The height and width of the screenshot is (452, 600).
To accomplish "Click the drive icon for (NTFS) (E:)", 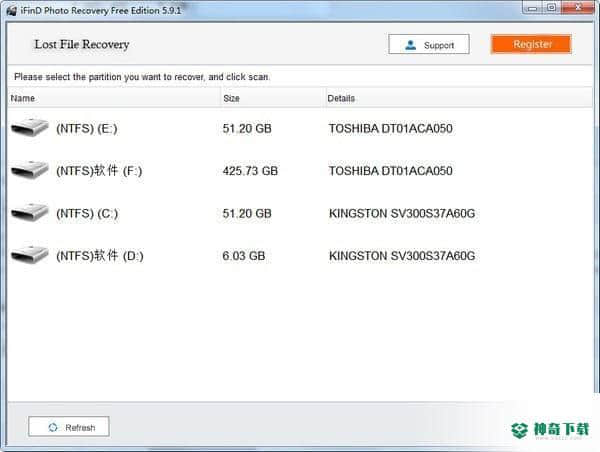I will coord(30,127).
